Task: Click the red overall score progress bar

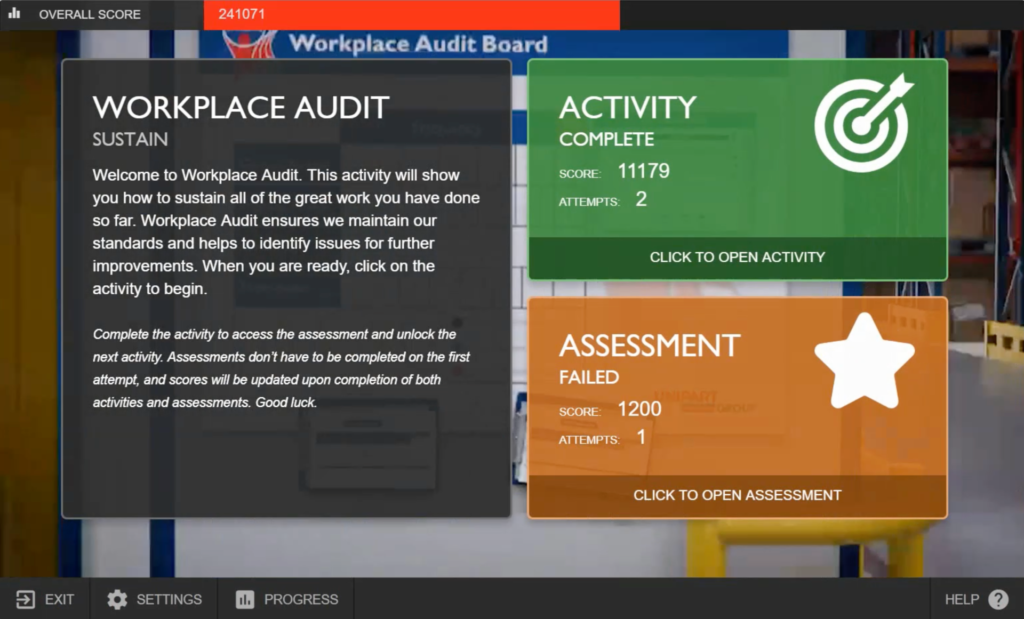Action: coord(411,15)
